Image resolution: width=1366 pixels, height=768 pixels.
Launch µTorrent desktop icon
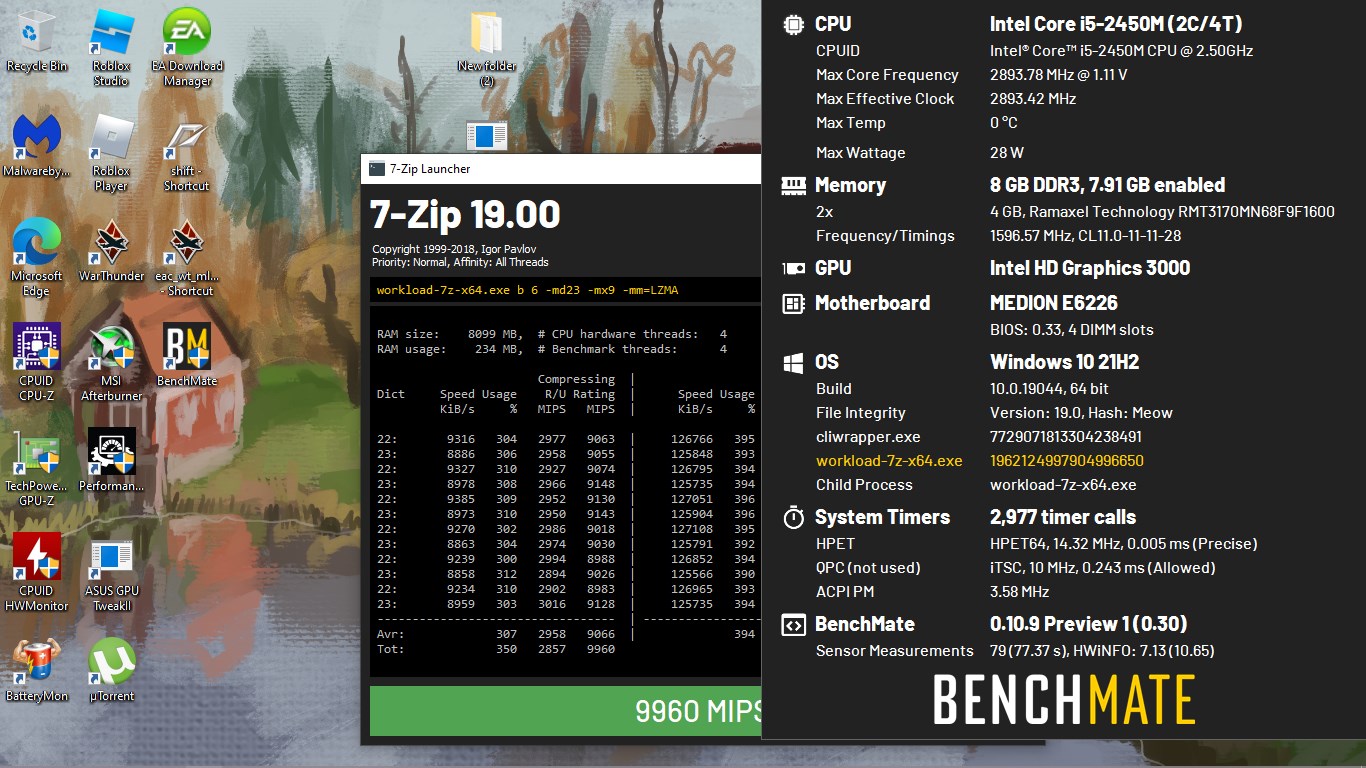point(111,670)
